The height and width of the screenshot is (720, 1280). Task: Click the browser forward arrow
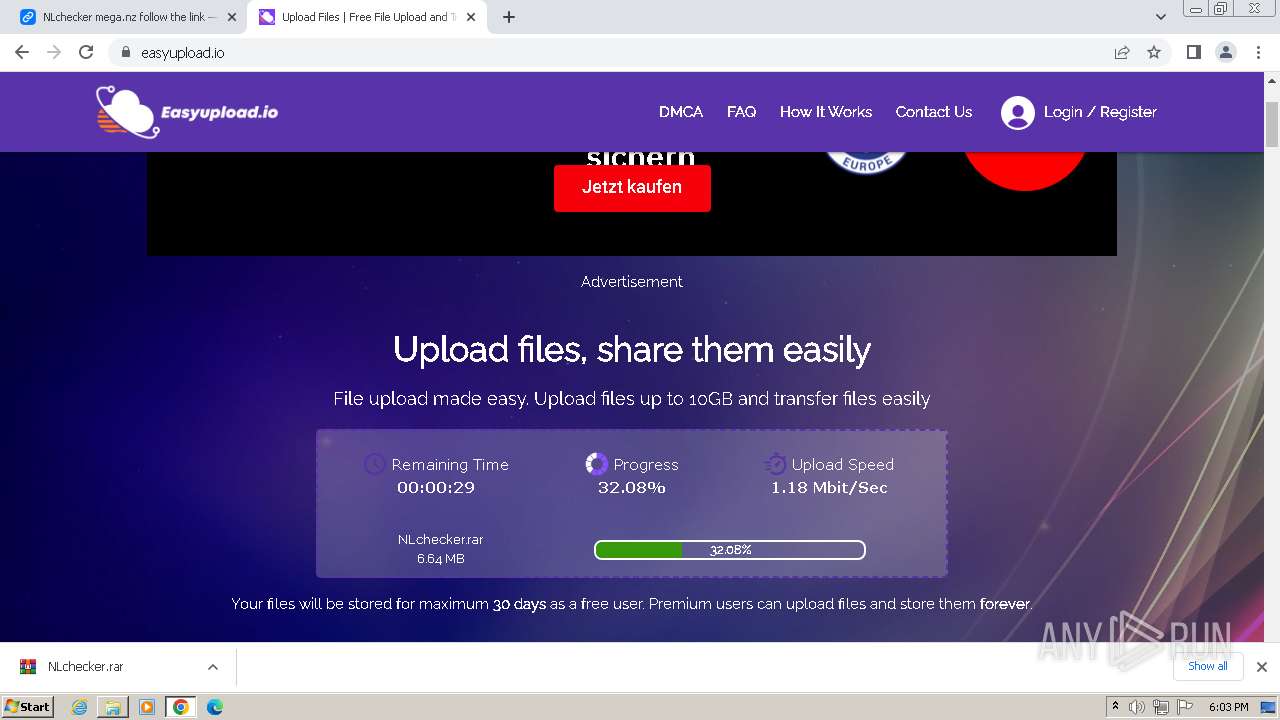pyautogui.click(x=54, y=52)
